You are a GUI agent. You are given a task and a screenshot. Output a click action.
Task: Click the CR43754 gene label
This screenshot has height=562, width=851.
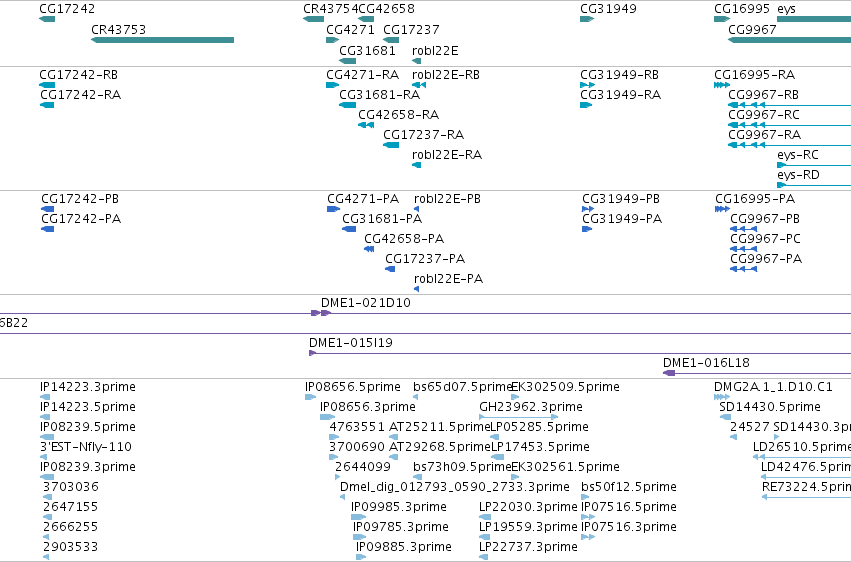(x=331, y=9)
